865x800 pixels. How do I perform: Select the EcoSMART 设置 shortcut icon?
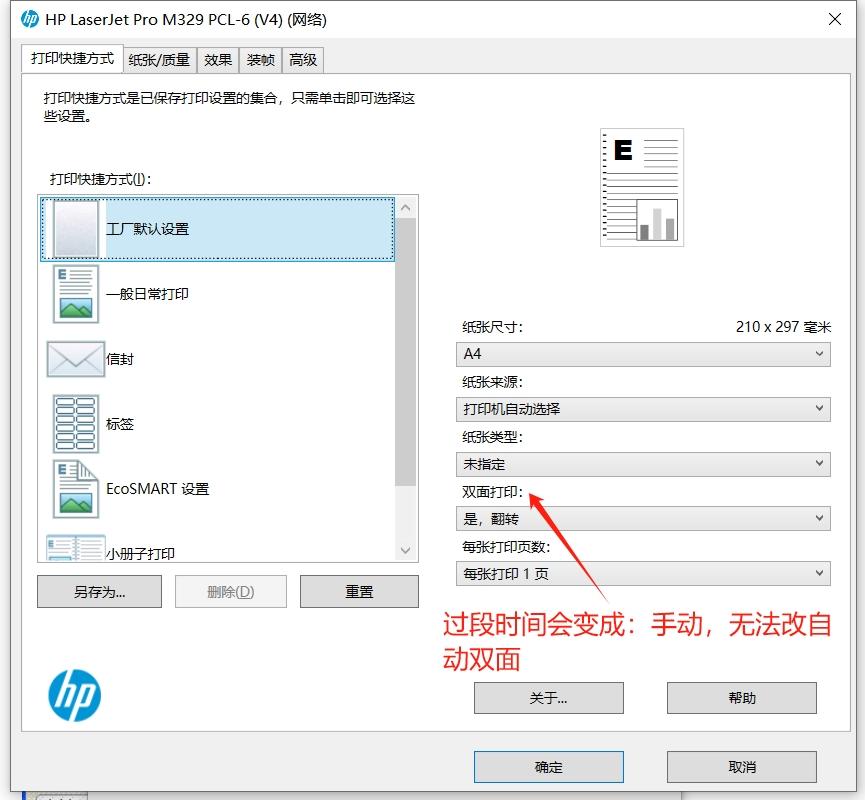pyautogui.click(x=76, y=489)
